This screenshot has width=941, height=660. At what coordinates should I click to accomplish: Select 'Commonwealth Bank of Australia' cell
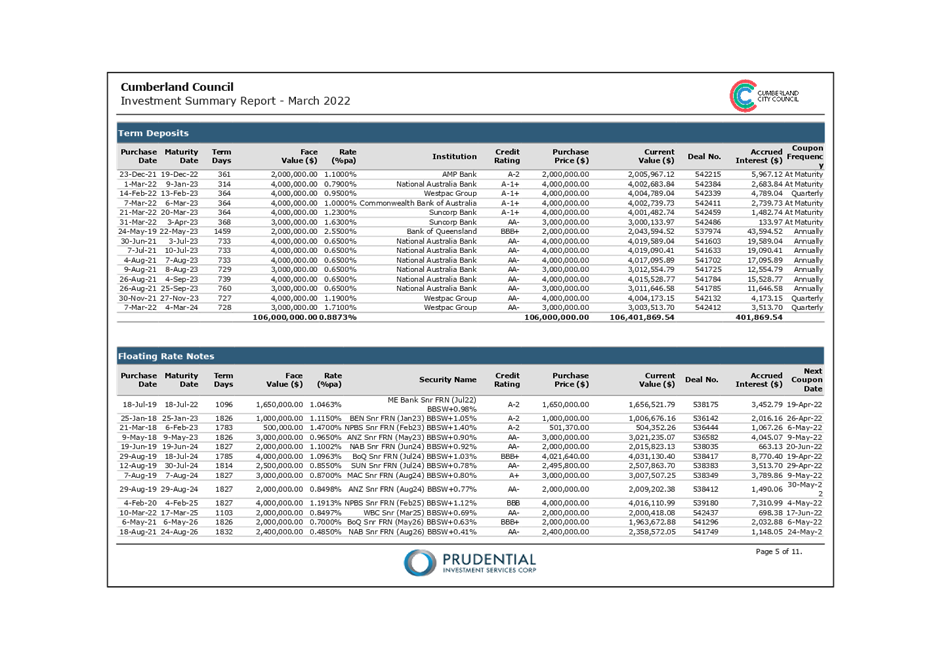(x=418, y=203)
